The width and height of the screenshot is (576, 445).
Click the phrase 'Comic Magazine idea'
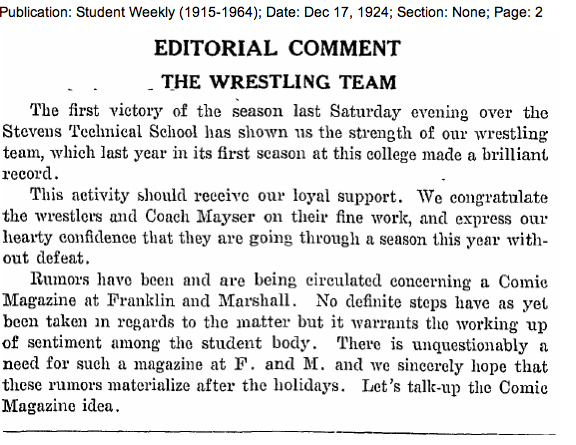click(274, 397)
